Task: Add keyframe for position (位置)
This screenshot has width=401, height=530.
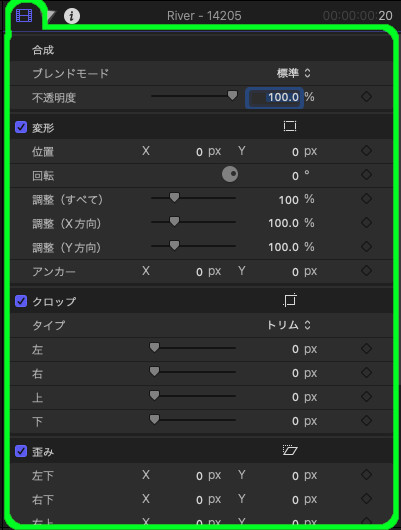Action: [x=367, y=151]
